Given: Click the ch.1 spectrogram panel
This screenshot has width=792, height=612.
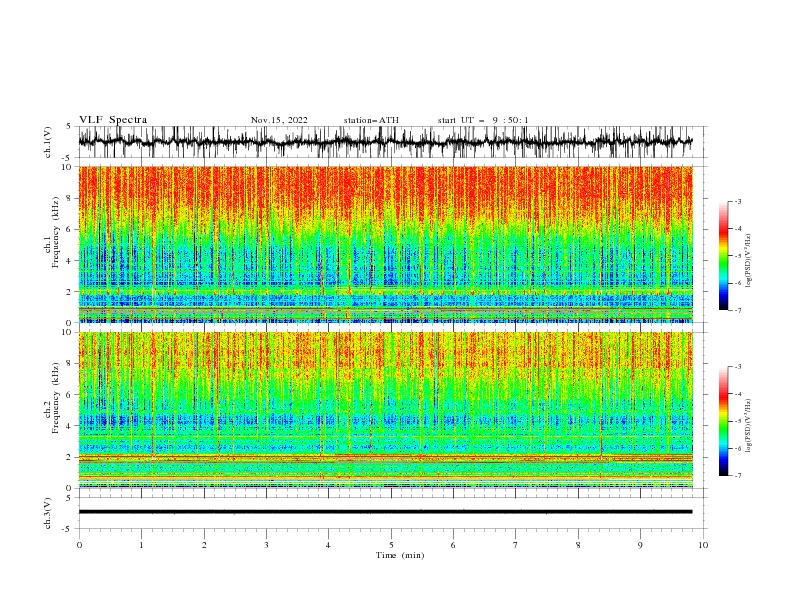Looking at the screenshot, I should coord(386,244).
